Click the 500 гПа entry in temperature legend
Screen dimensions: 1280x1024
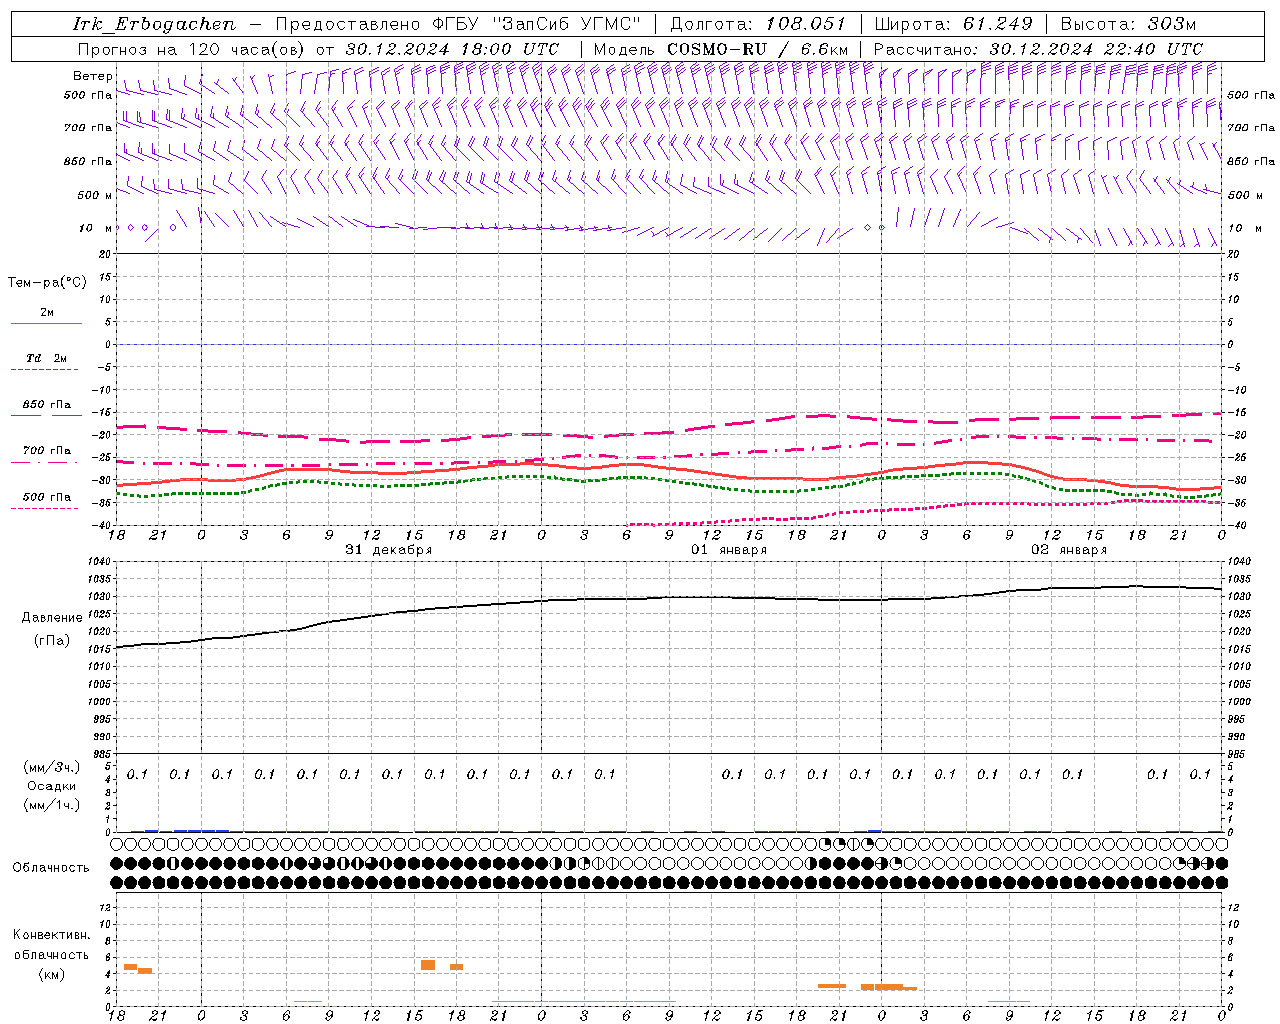coord(46,497)
